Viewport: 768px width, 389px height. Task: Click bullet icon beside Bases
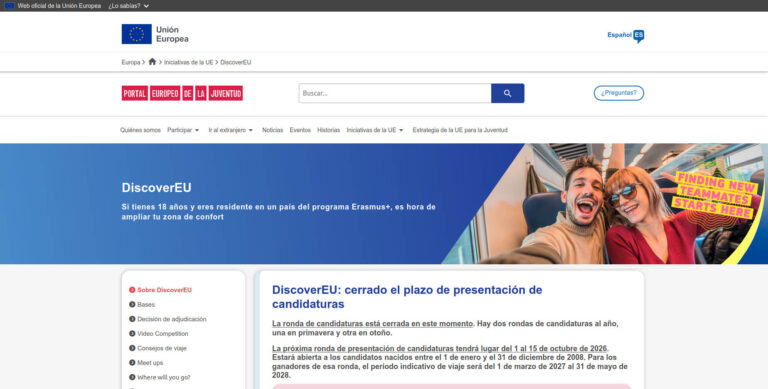coord(132,304)
